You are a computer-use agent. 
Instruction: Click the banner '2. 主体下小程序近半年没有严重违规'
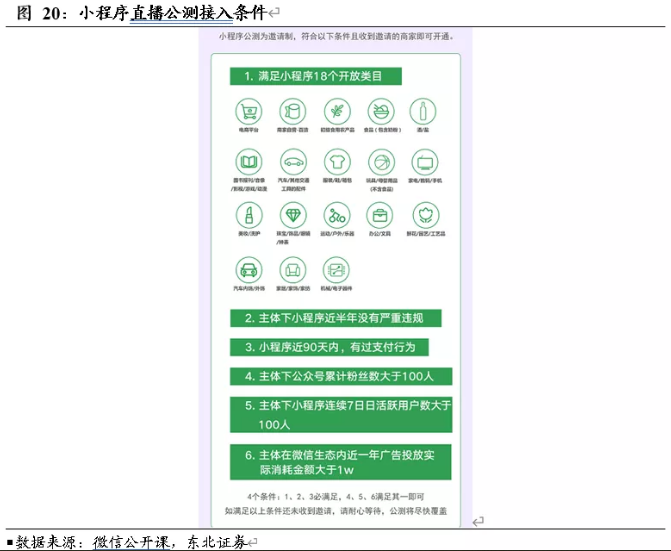point(335,318)
